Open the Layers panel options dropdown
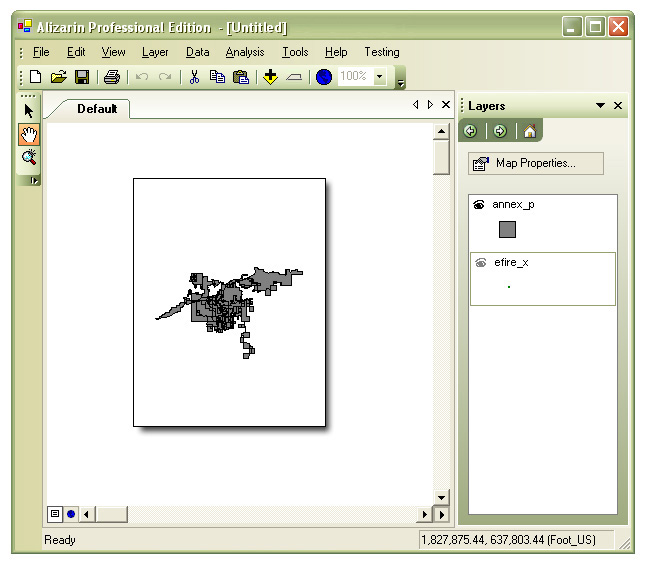The height and width of the screenshot is (567, 648). [x=600, y=106]
